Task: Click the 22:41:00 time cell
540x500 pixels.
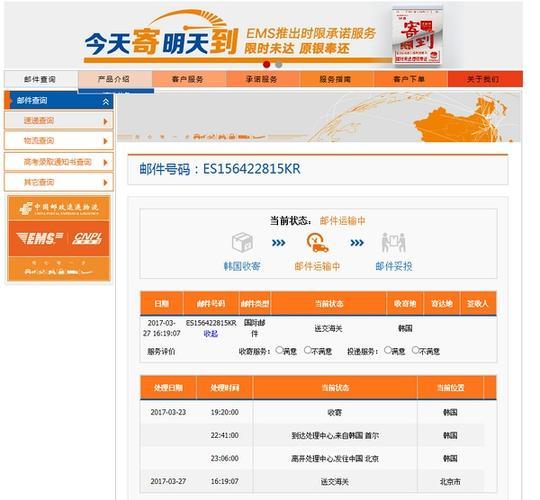Action: (225, 435)
